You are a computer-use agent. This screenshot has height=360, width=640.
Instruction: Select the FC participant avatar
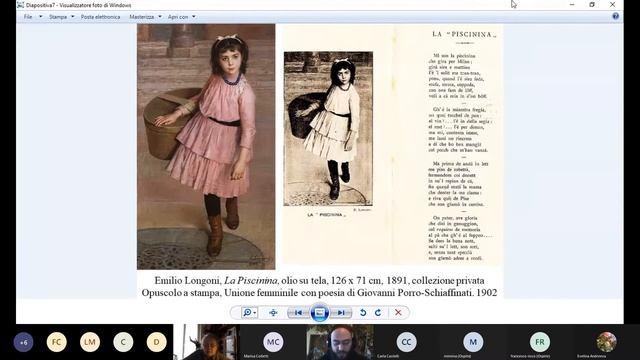point(56,342)
